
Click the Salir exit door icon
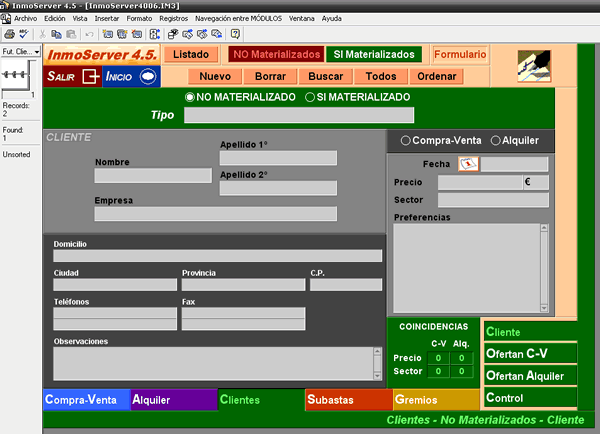coord(91,76)
